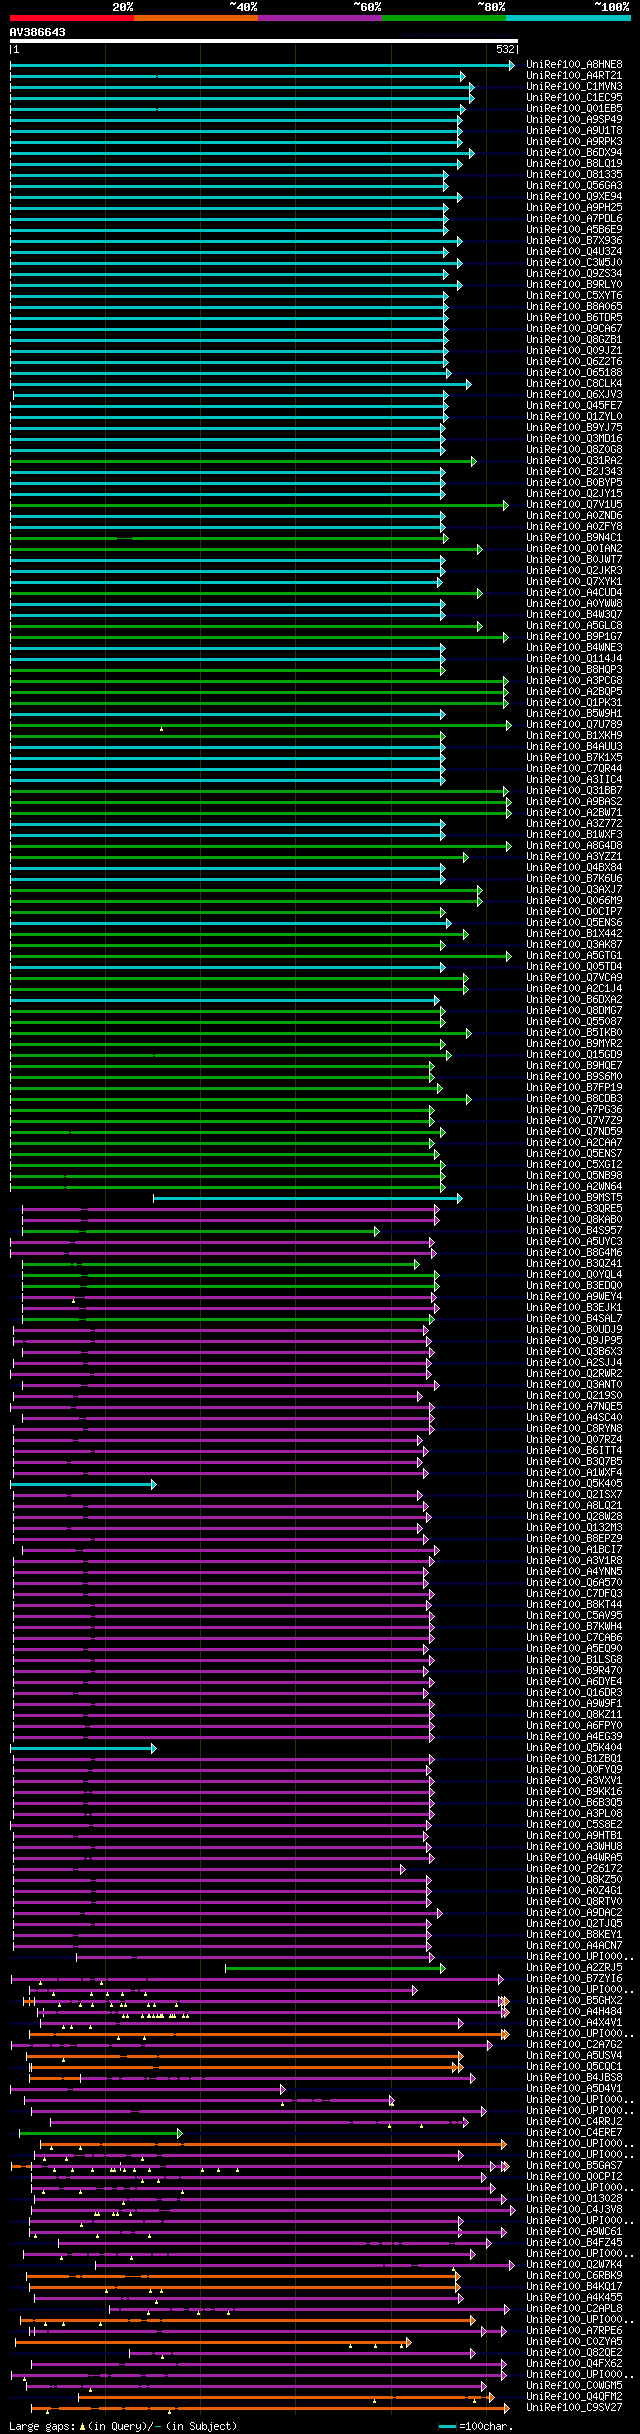640x2434 pixels.
Task: Select the UniRef100_Q31BB7 label
Action: tap(574, 791)
